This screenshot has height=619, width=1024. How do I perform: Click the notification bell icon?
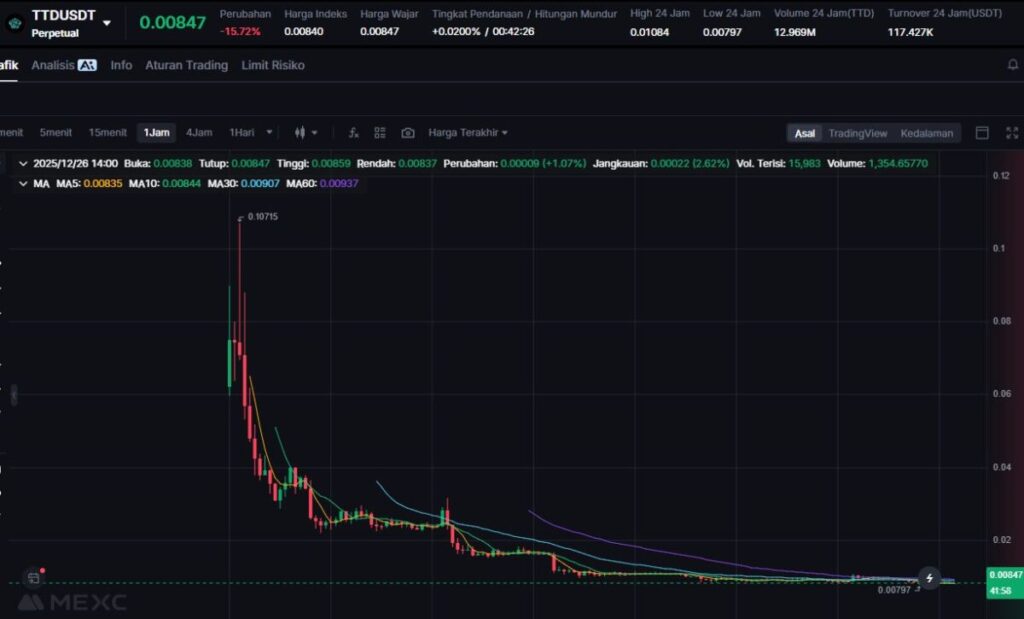point(1012,65)
